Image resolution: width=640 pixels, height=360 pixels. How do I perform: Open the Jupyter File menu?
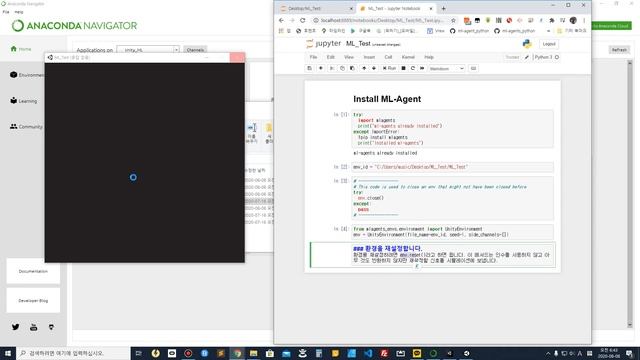pos(313,57)
